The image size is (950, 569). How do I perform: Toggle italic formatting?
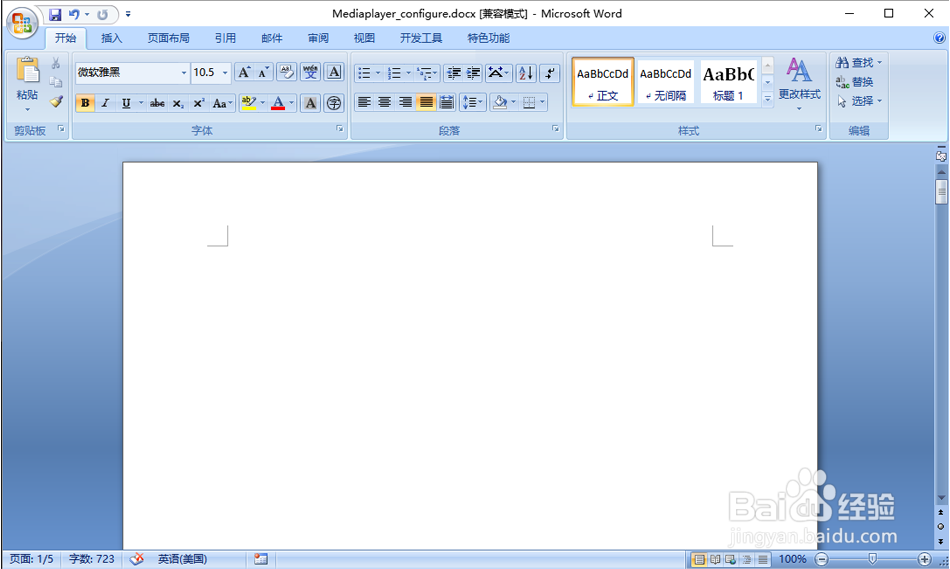105,103
